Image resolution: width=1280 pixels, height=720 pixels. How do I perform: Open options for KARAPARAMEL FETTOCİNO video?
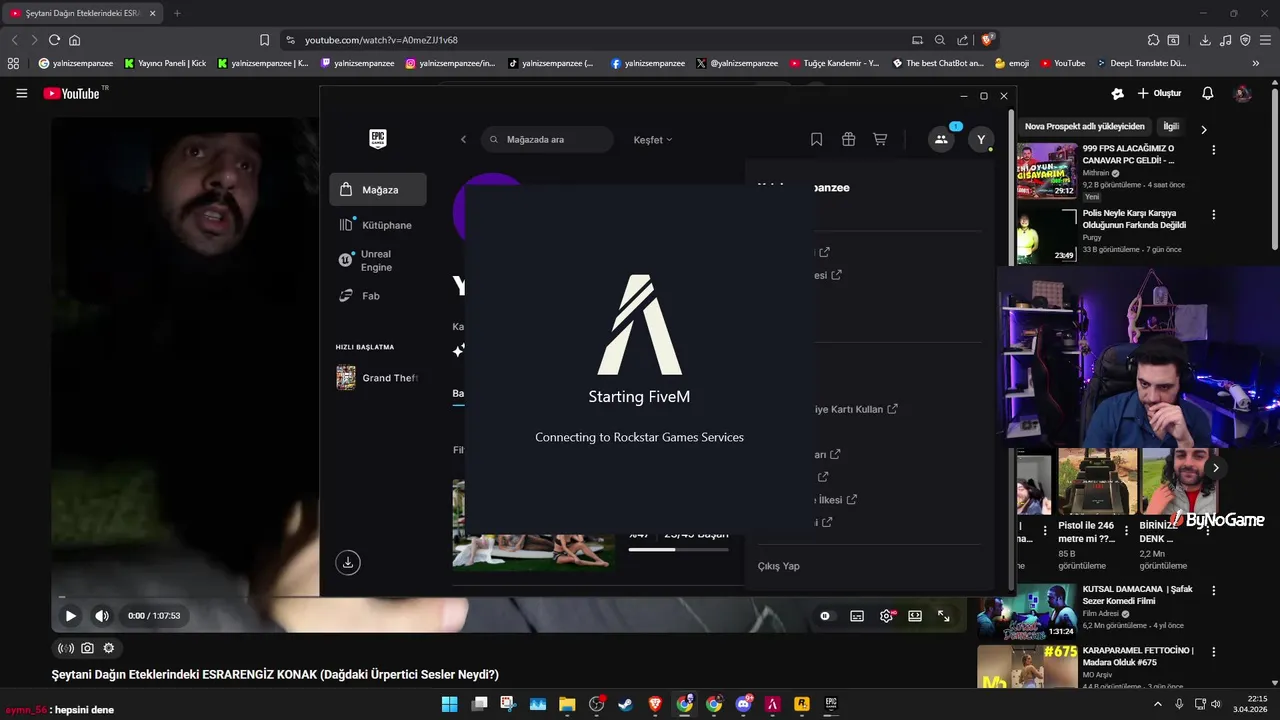[x=1214, y=652]
